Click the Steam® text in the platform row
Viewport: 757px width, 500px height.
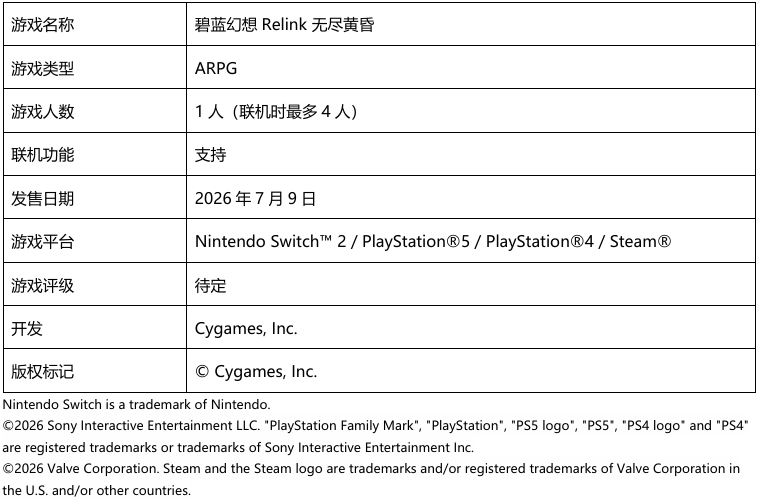point(640,241)
